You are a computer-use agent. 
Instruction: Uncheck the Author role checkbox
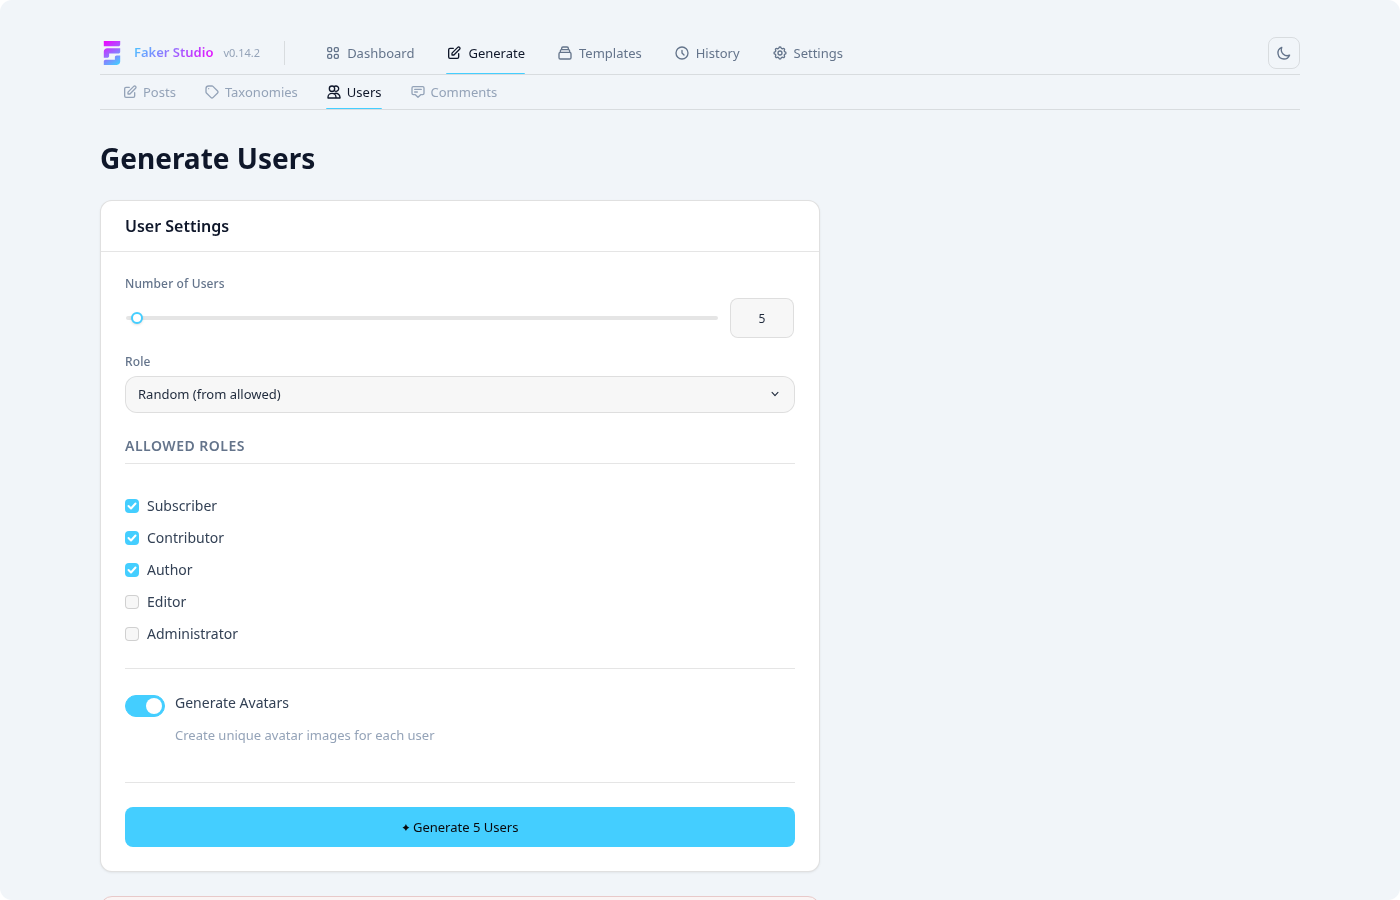[x=132, y=570]
